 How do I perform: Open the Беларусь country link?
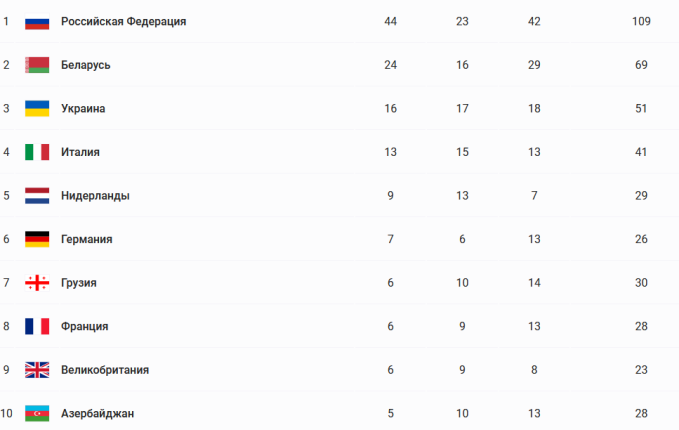(x=86, y=65)
